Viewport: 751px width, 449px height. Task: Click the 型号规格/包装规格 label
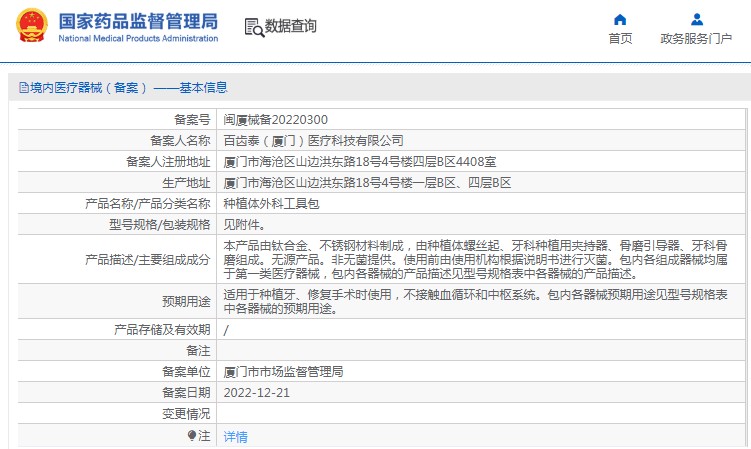click(x=159, y=225)
